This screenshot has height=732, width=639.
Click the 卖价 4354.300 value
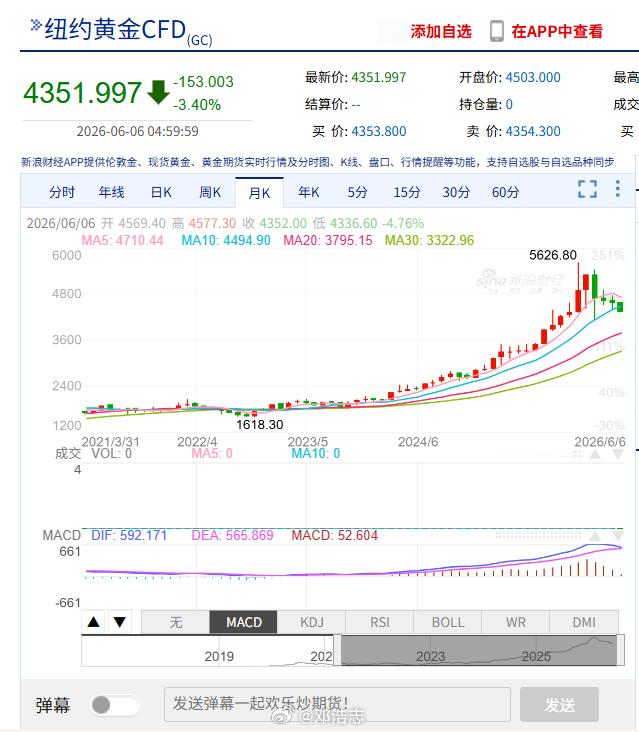click(x=533, y=132)
